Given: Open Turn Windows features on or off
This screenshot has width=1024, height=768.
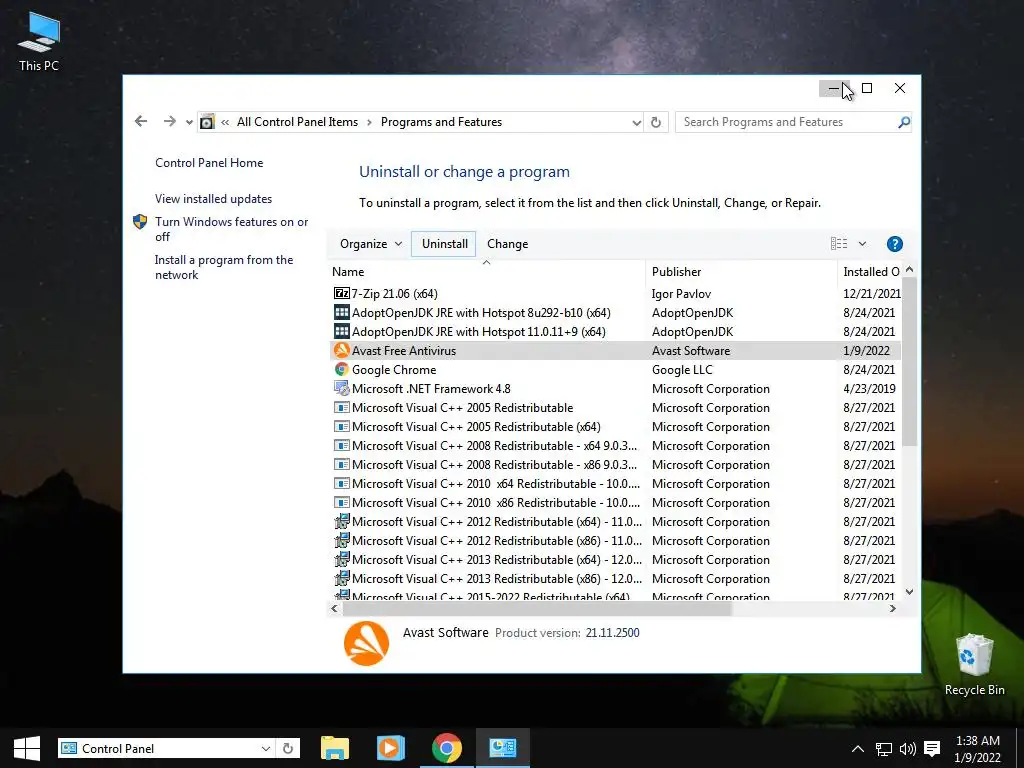Looking at the screenshot, I should pyautogui.click(x=231, y=229).
